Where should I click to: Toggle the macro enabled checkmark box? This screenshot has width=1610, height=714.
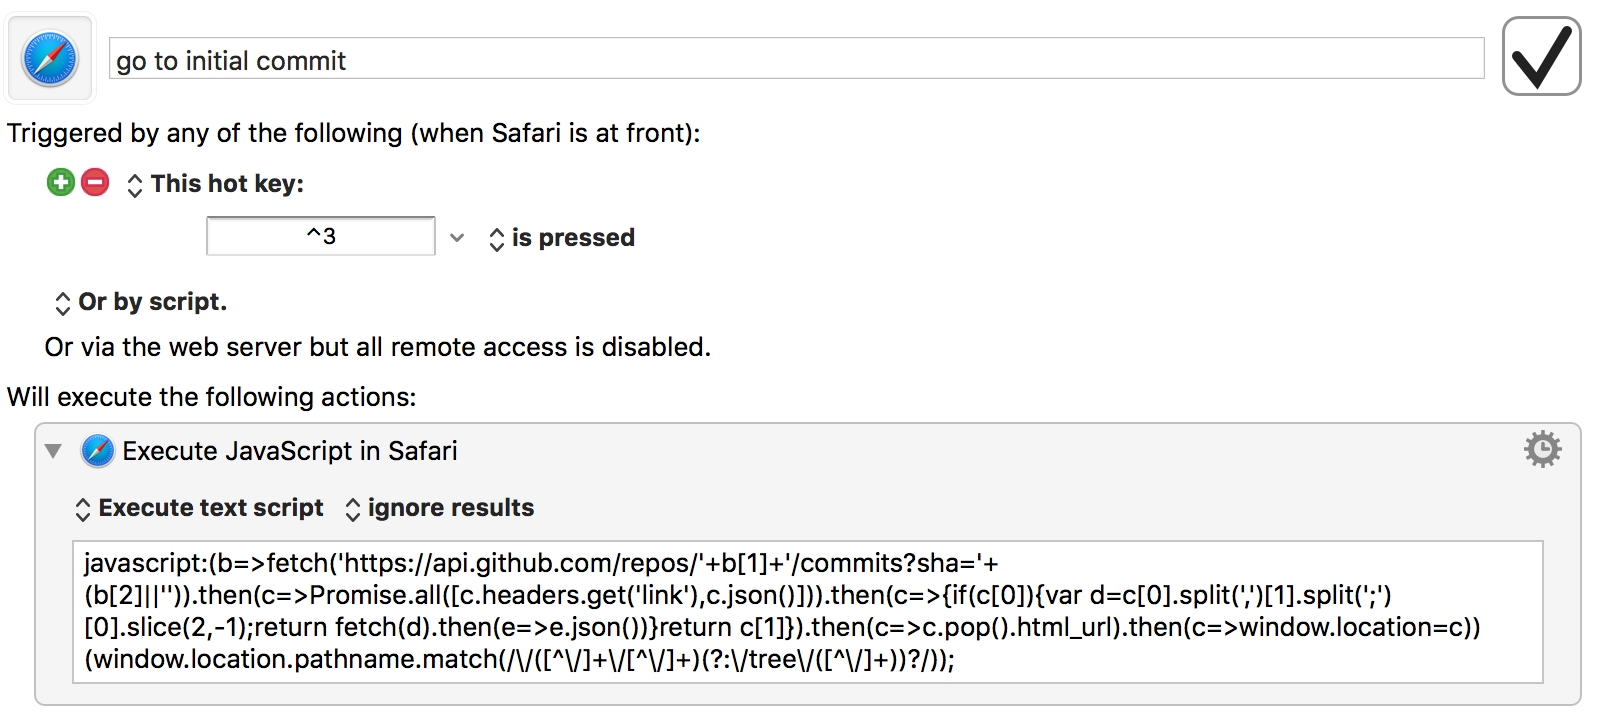pyautogui.click(x=1541, y=57)
